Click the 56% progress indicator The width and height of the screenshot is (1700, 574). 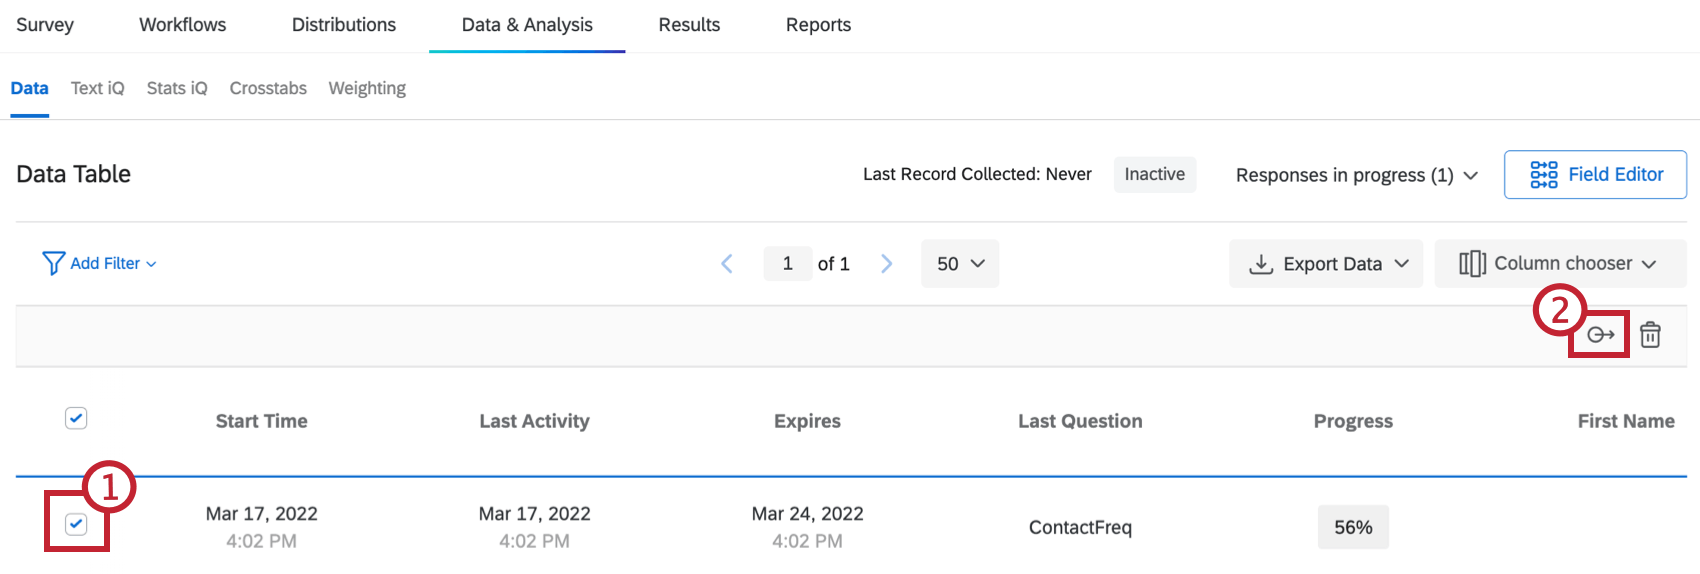pyautogui.click(x=1353, y=527)
